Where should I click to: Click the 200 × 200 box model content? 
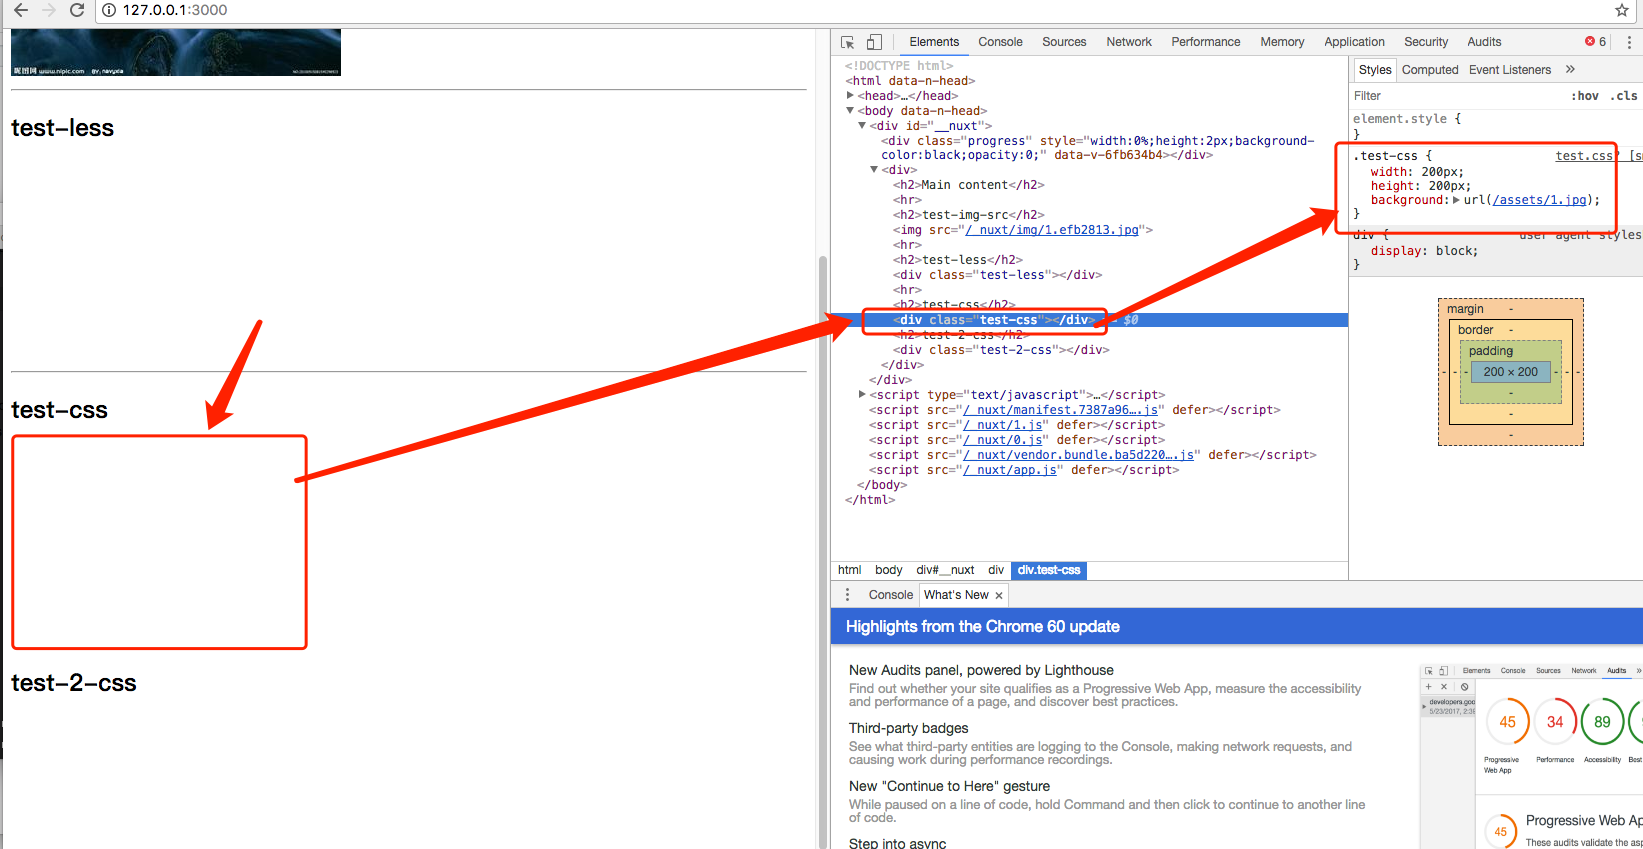(1511, 372)
